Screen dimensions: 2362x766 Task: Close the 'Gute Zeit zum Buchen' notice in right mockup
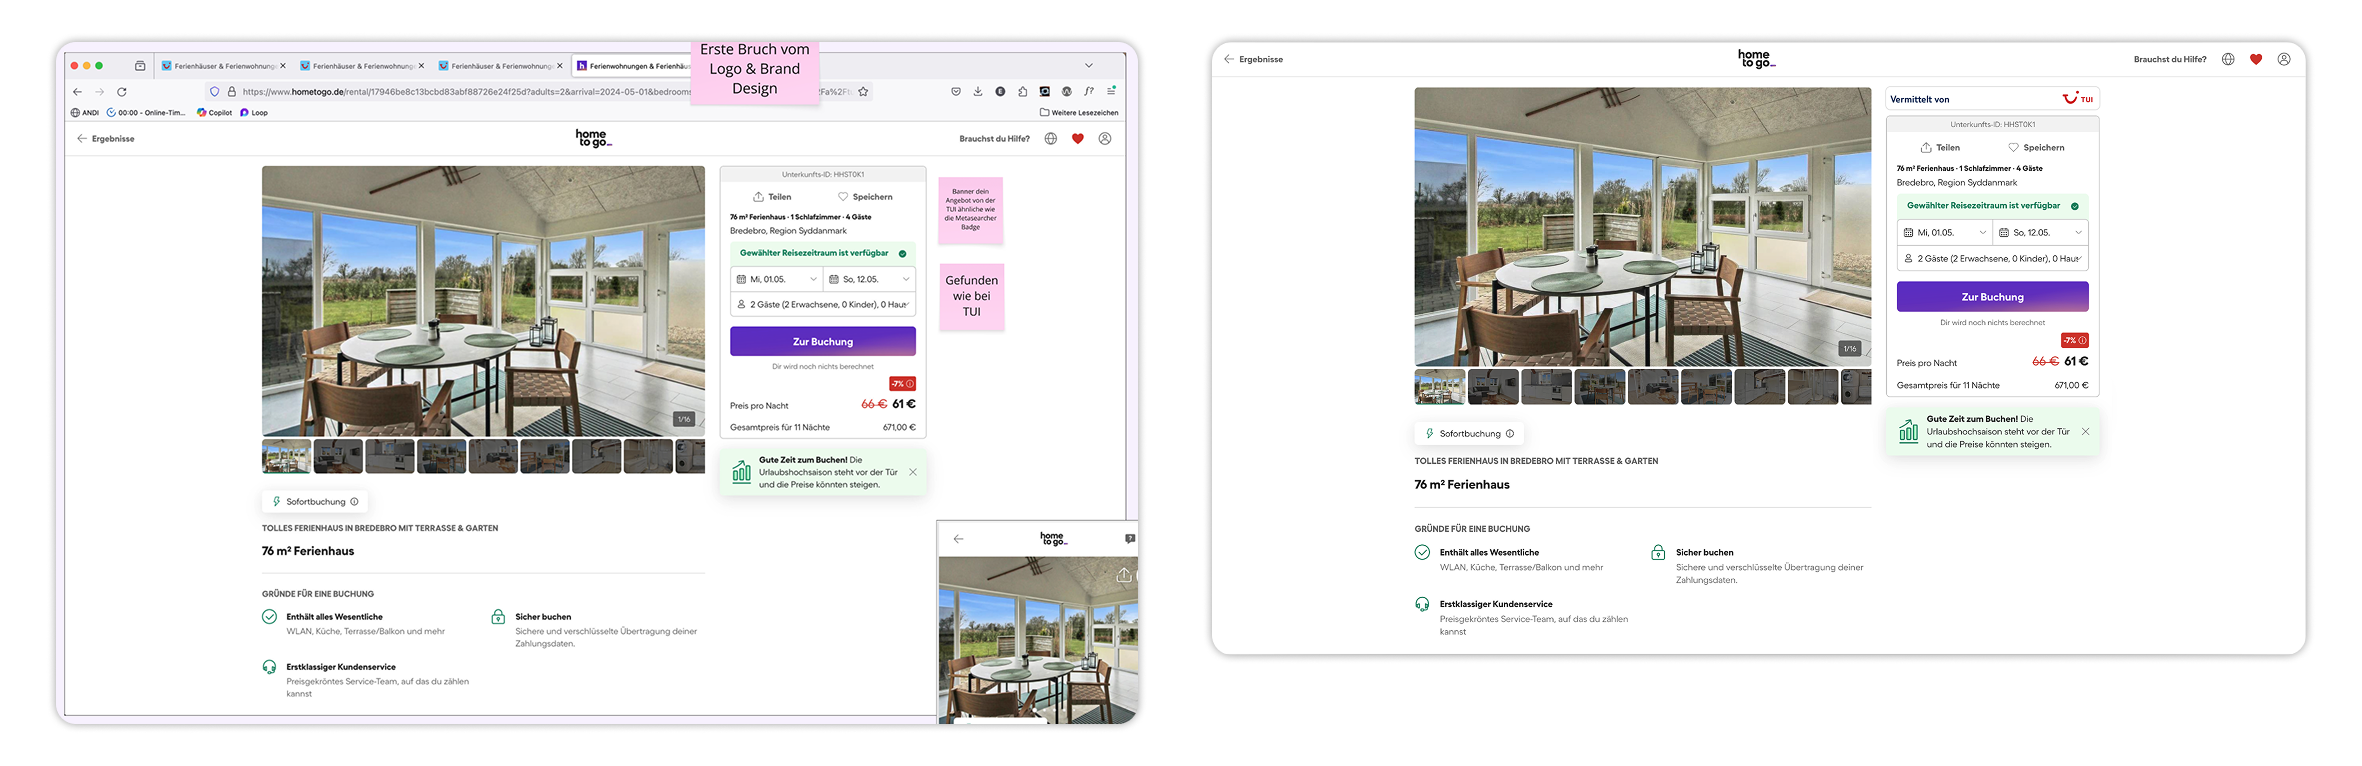tap(2085, 432)
